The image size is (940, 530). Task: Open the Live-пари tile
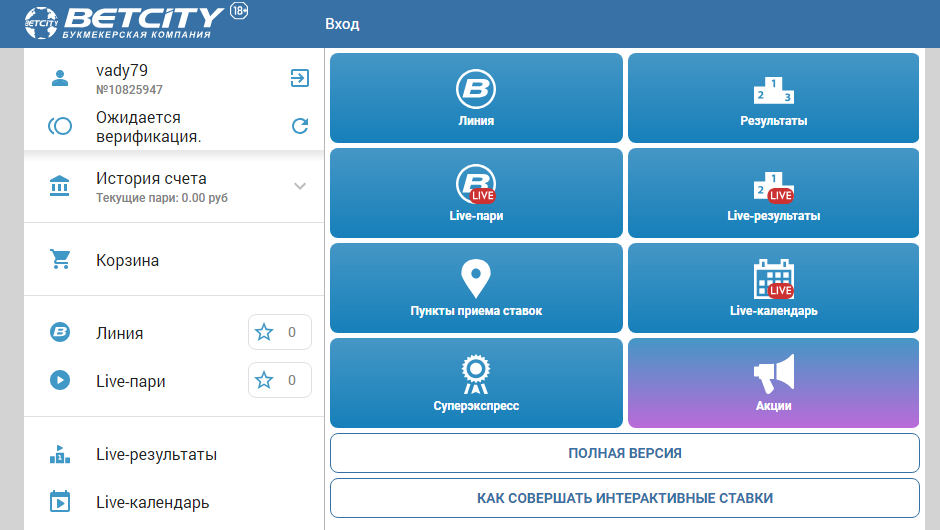click(476, 193)
